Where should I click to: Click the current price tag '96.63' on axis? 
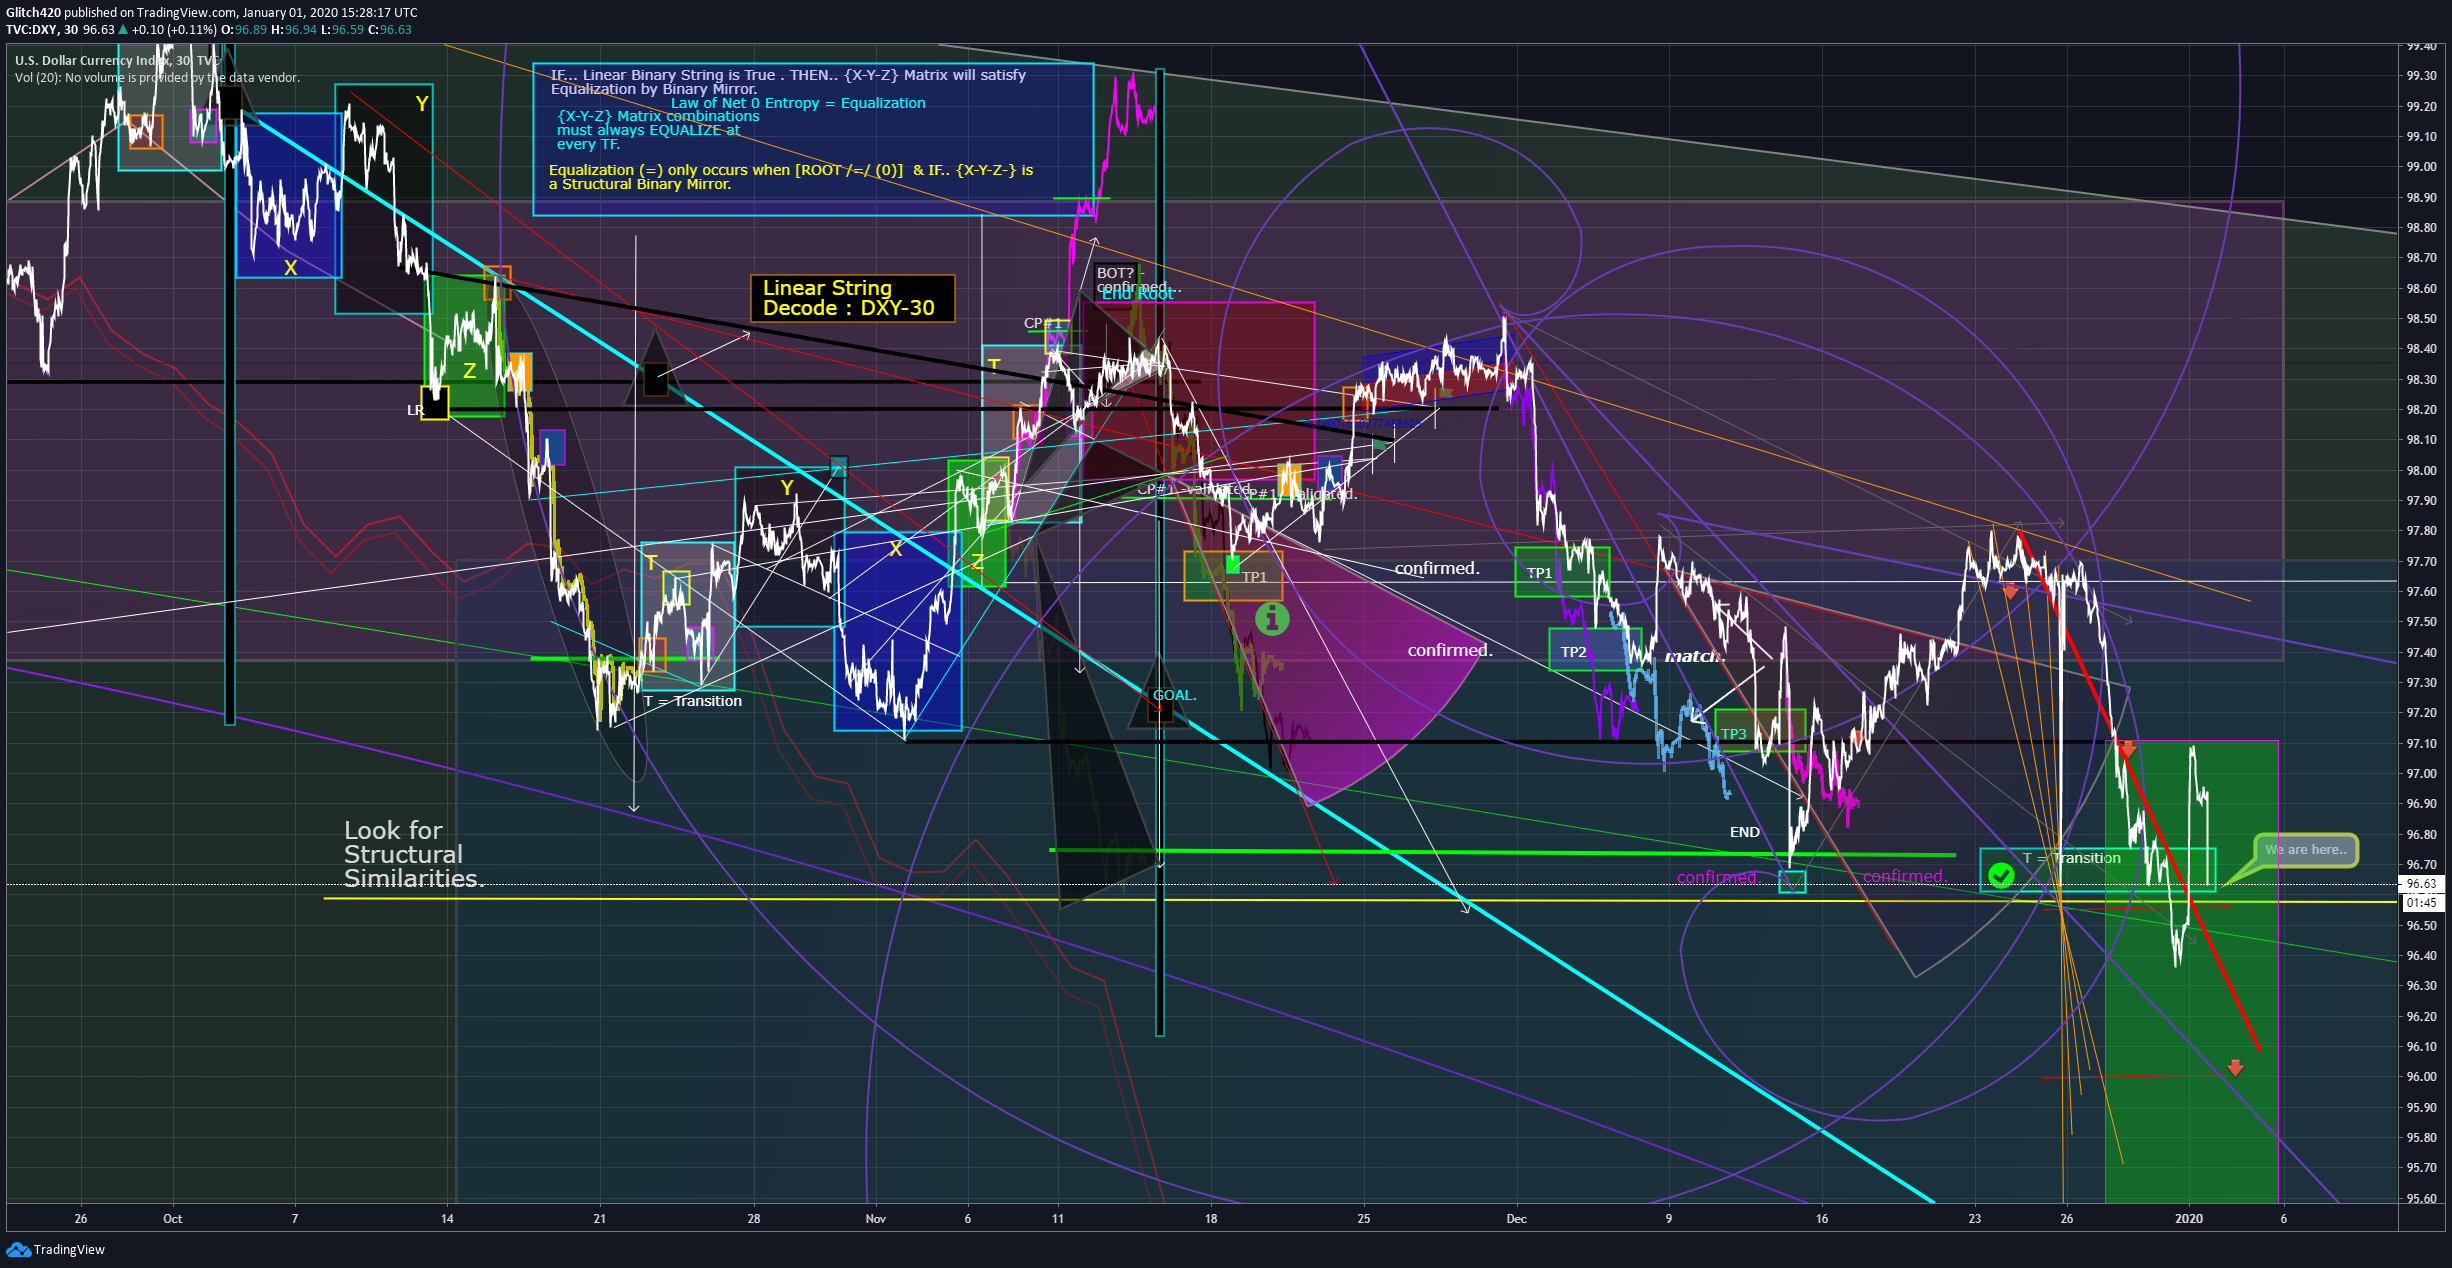click(x=2421, y=884)
